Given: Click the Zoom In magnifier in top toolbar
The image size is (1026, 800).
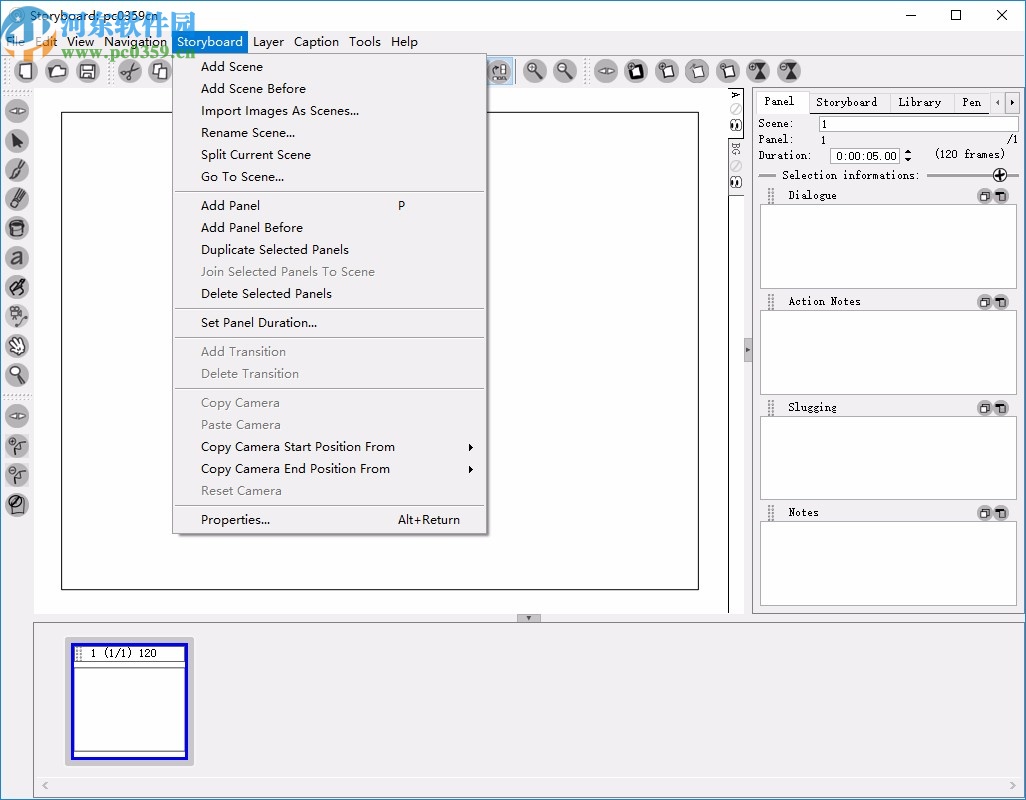Looking at the screenshot, I should point(535,71).
